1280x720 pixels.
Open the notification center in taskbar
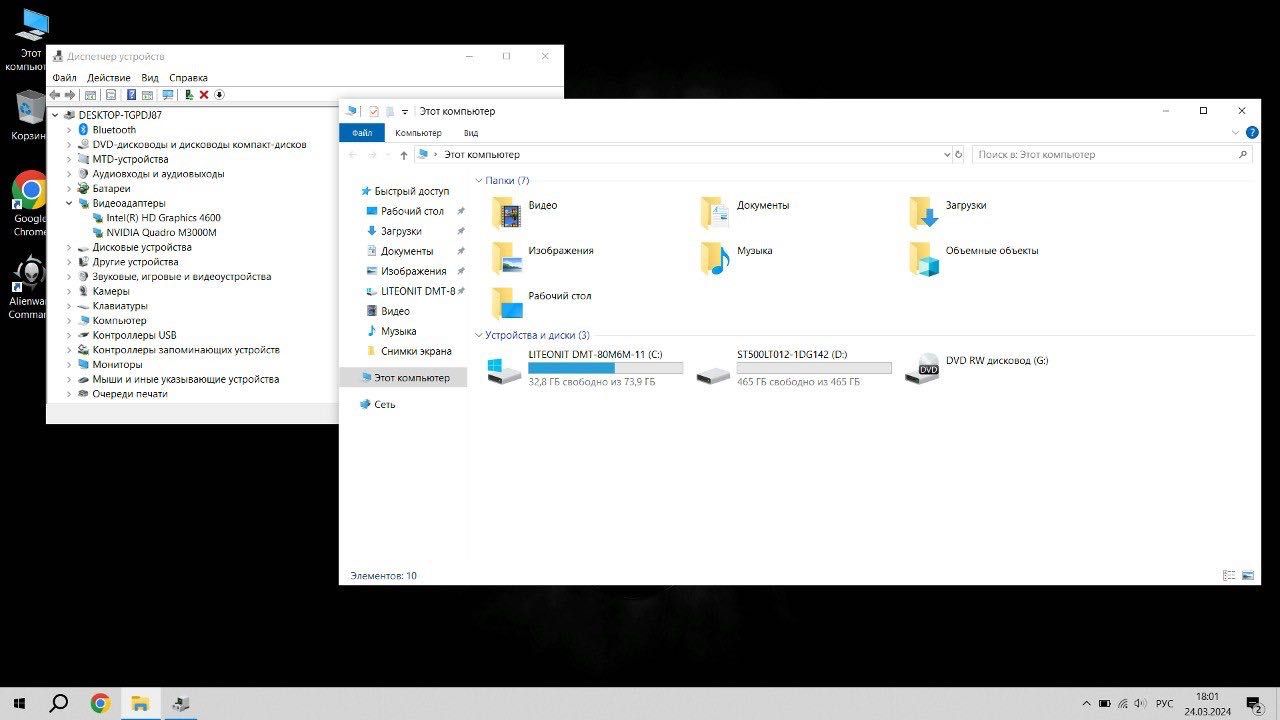click(x=1254, y=703)
